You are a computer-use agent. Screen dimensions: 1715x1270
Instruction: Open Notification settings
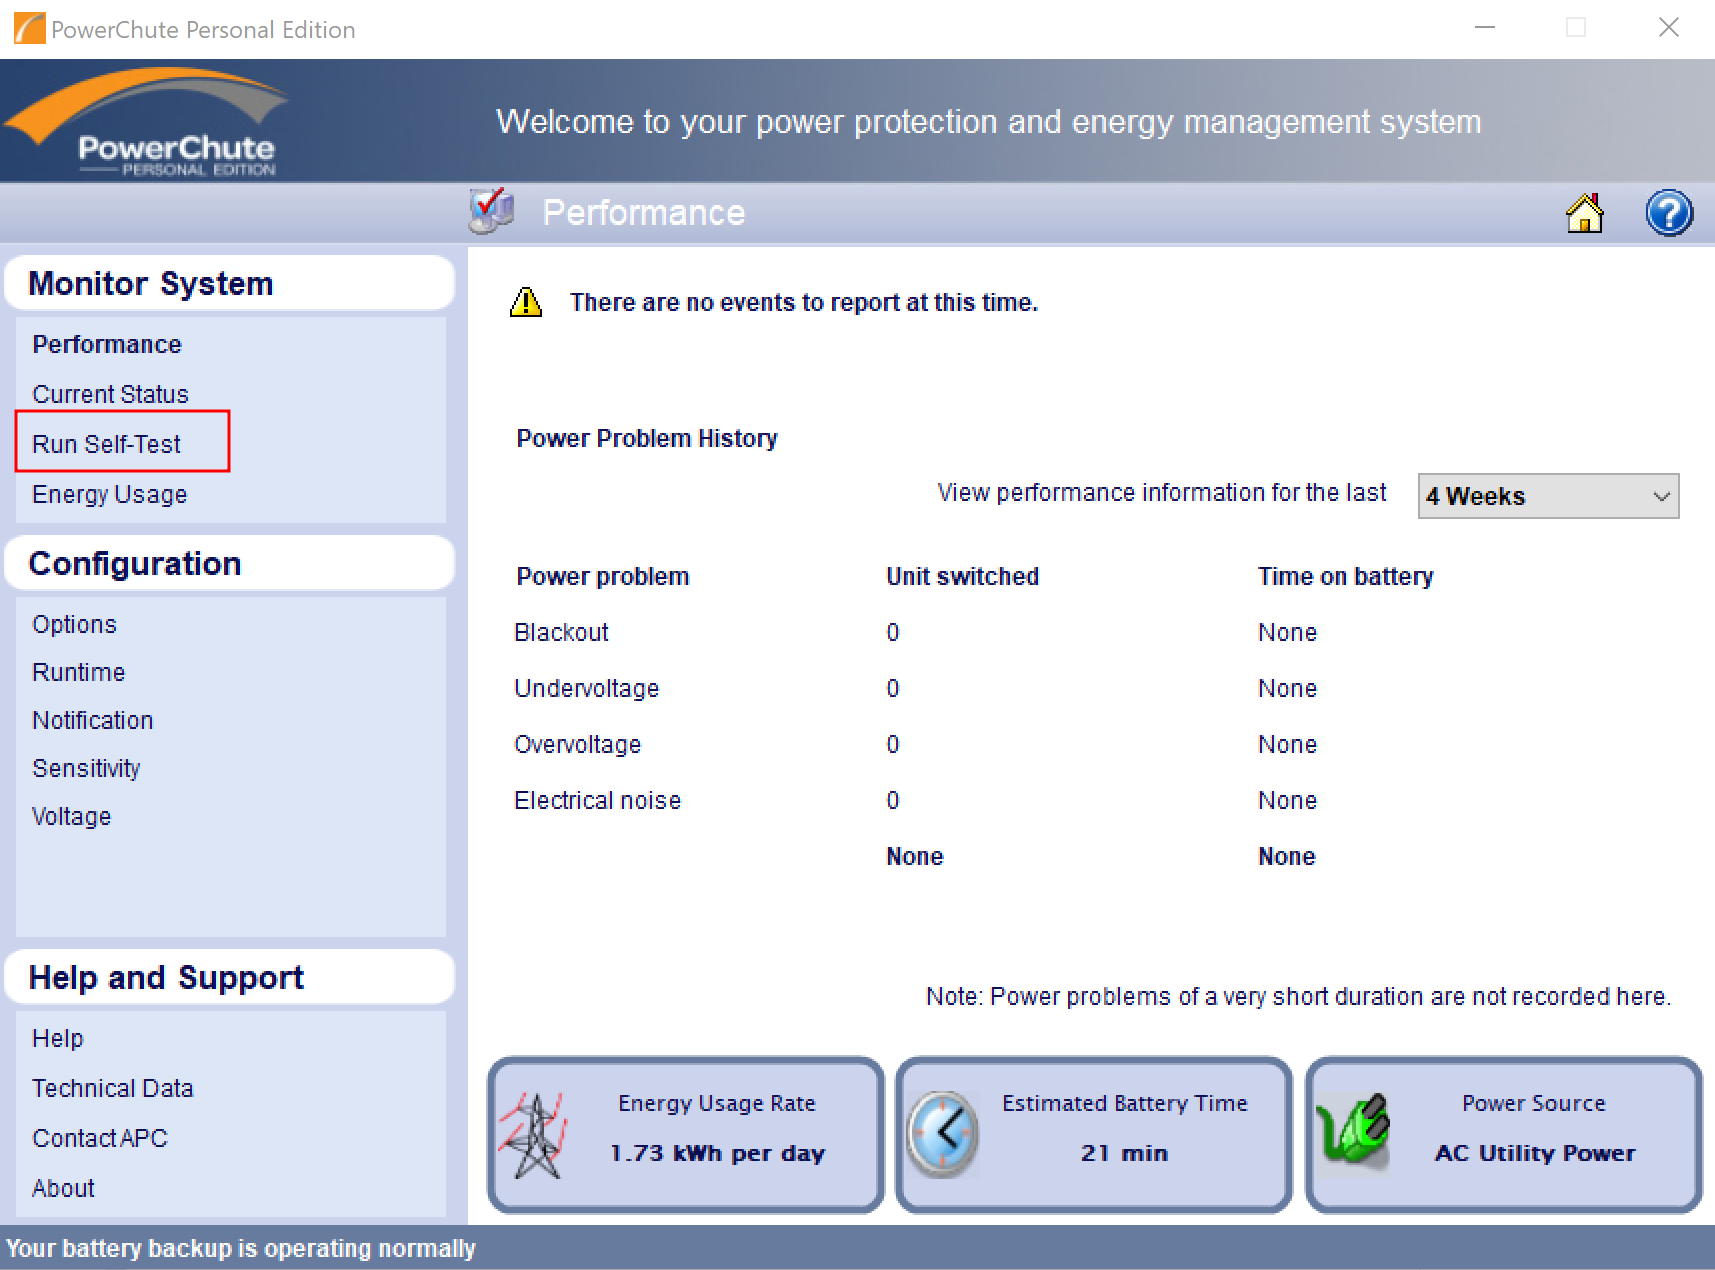92,720
